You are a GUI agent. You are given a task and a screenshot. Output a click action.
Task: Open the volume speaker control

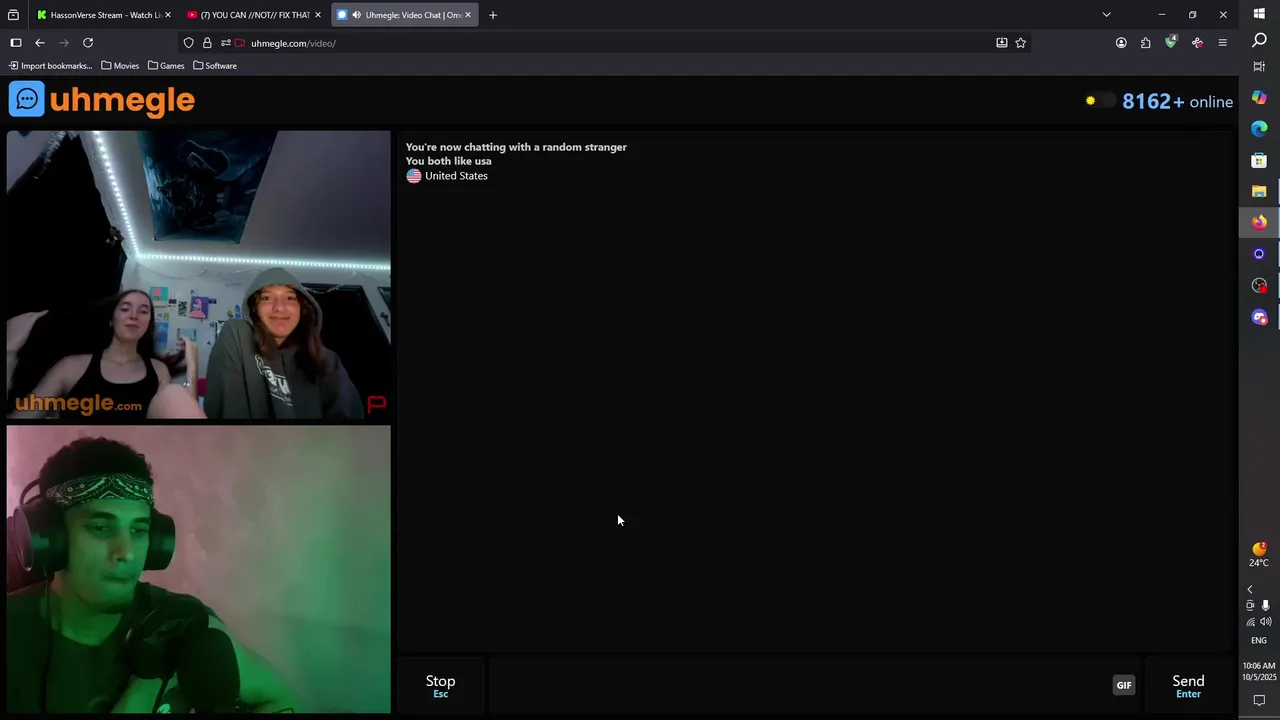1266,622
